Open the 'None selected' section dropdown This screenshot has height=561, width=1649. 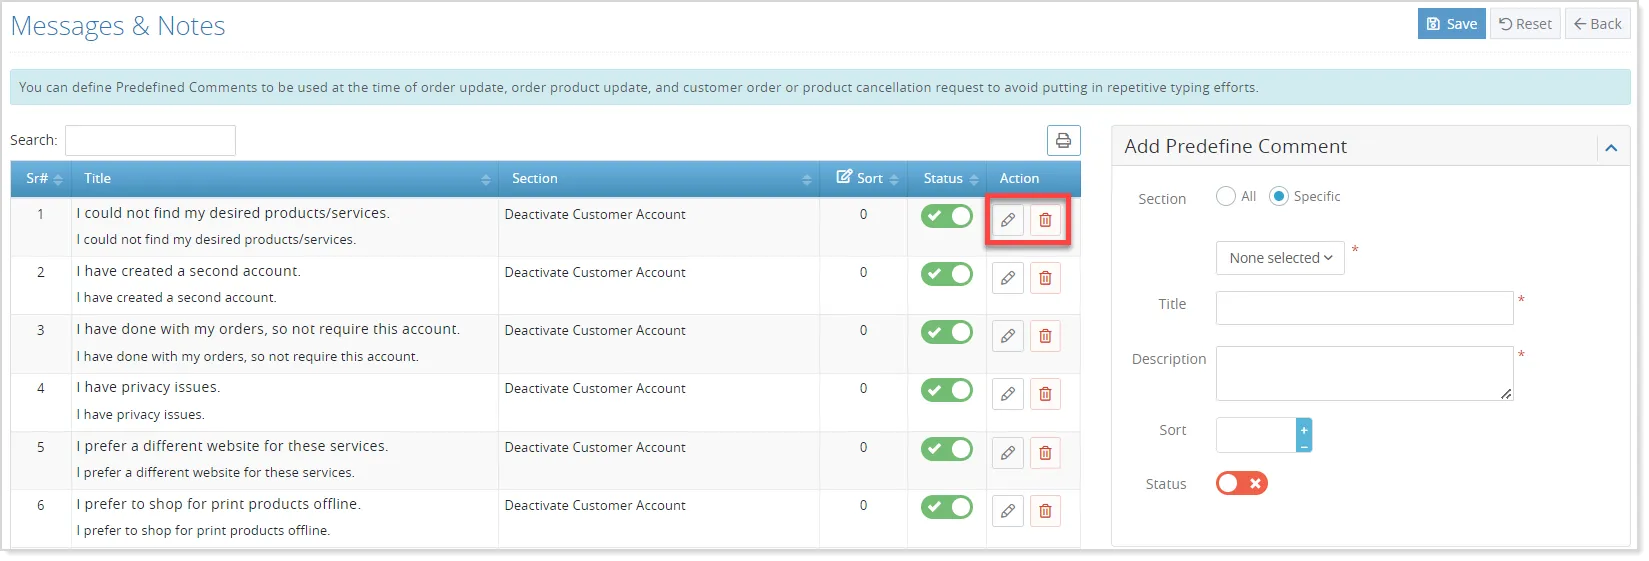point(1280,258)
